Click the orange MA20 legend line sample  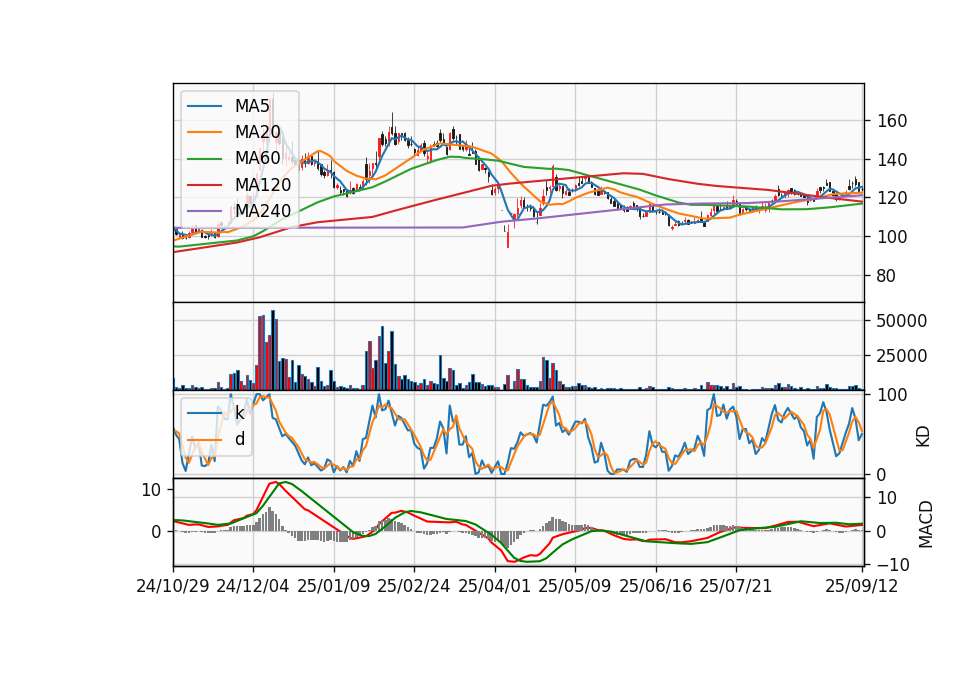point(204,132)
